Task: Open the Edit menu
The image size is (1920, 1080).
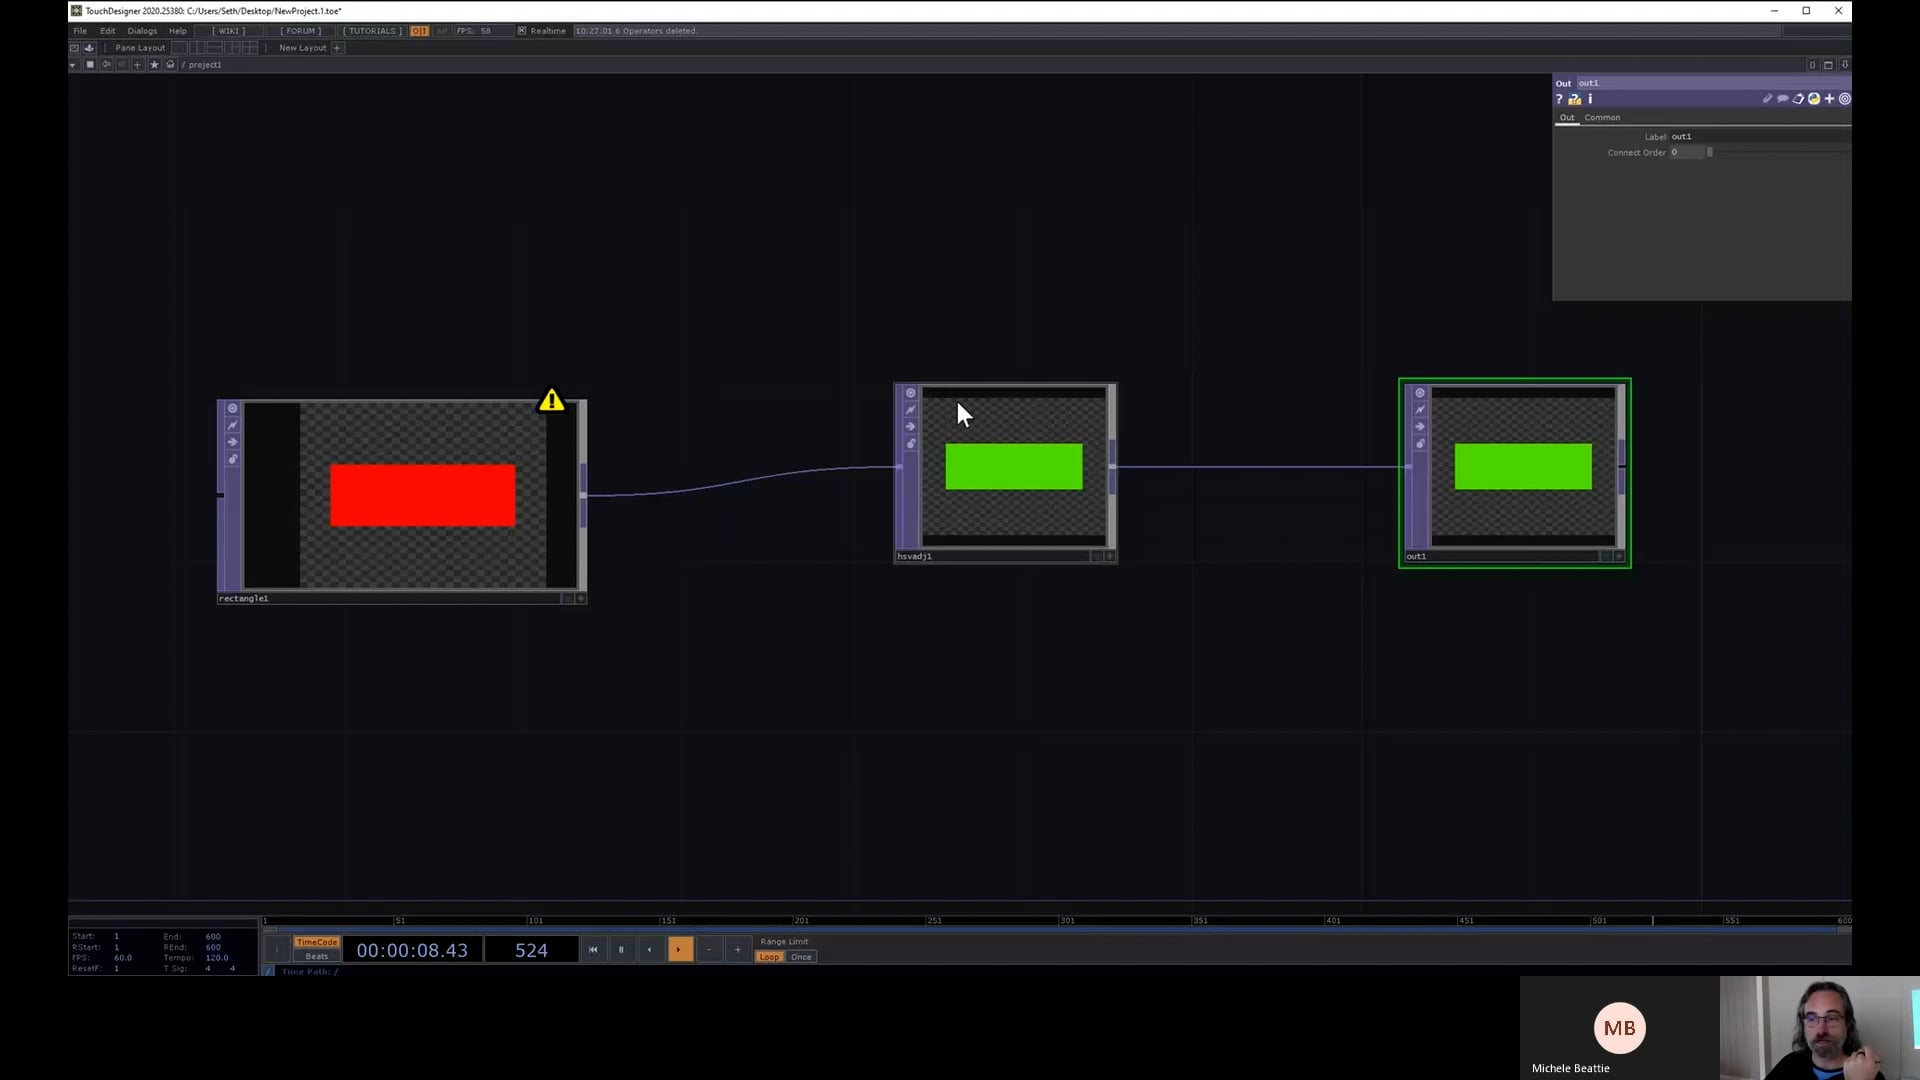Action: [108, 31]
